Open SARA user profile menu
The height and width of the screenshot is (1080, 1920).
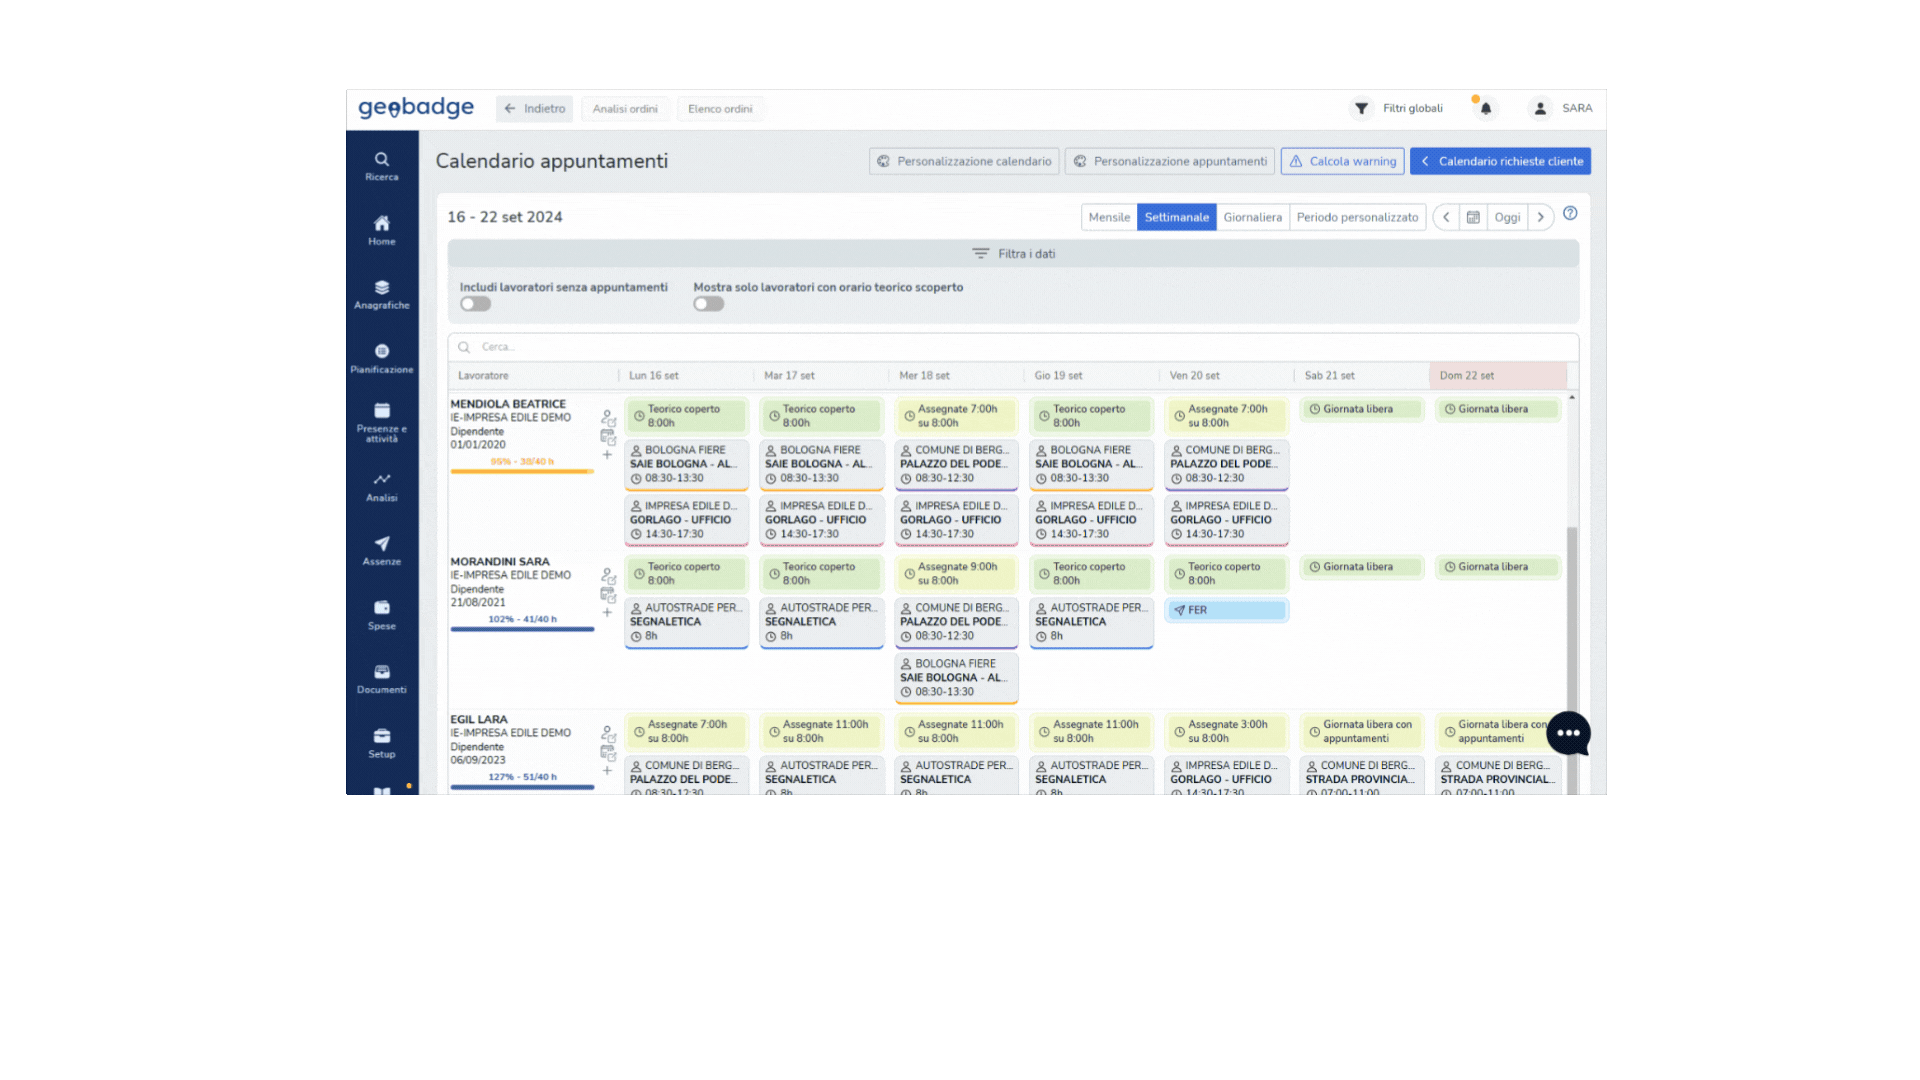(1562, 108)
